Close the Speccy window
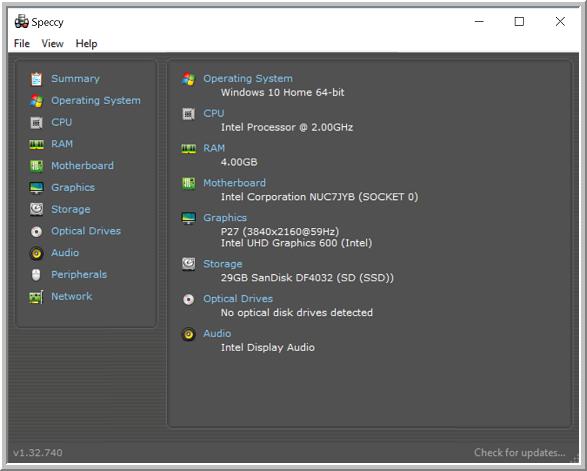This screenshot has height=471, width=587. pos(560,21)
